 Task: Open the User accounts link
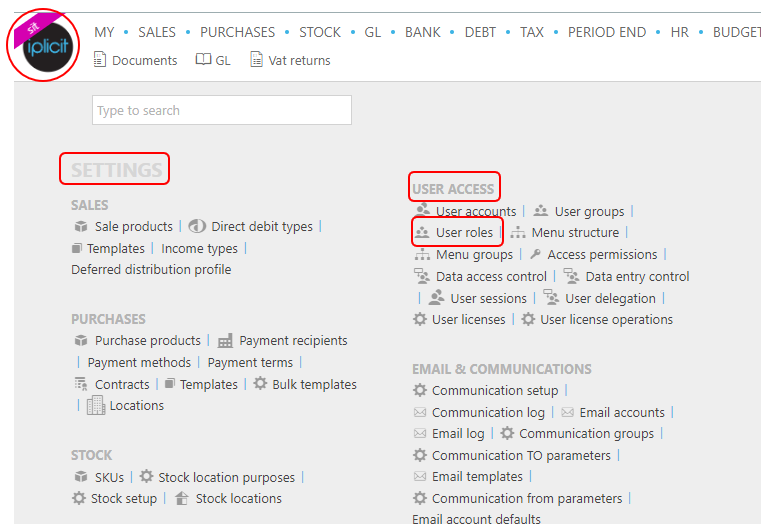(476, 212)
